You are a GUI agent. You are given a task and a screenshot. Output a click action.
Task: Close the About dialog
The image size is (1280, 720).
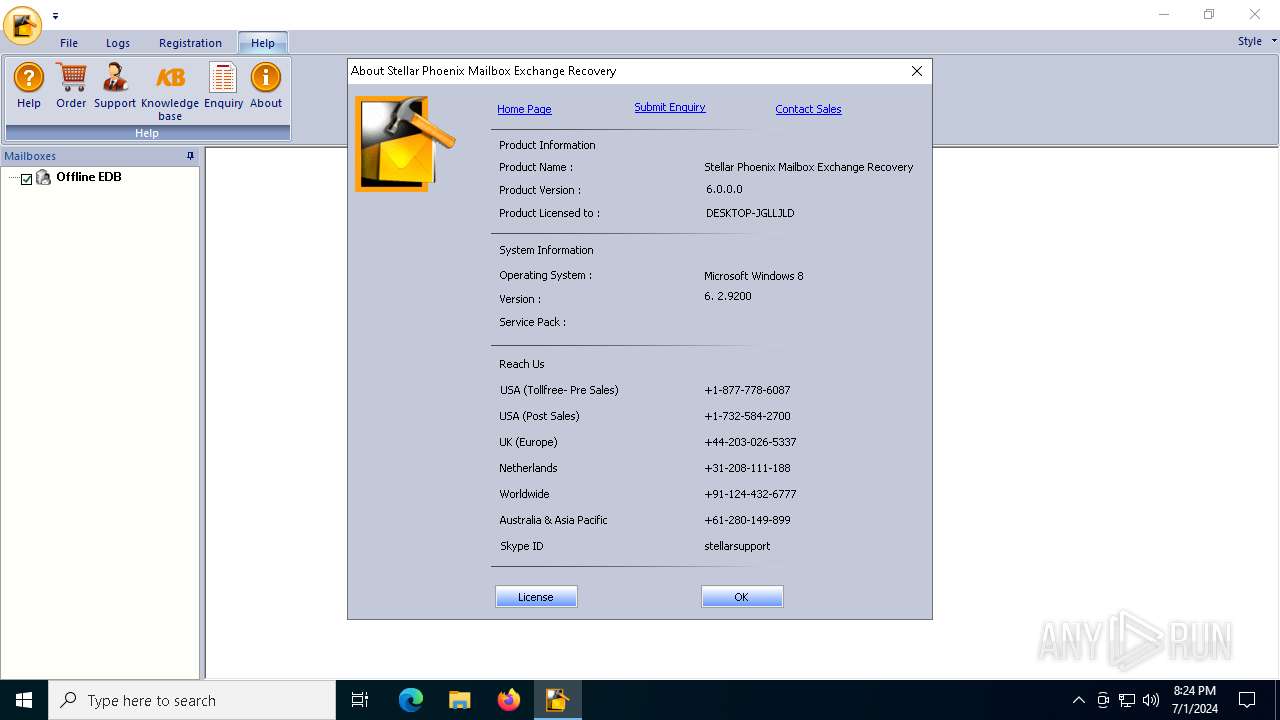[x=917, y=71]
